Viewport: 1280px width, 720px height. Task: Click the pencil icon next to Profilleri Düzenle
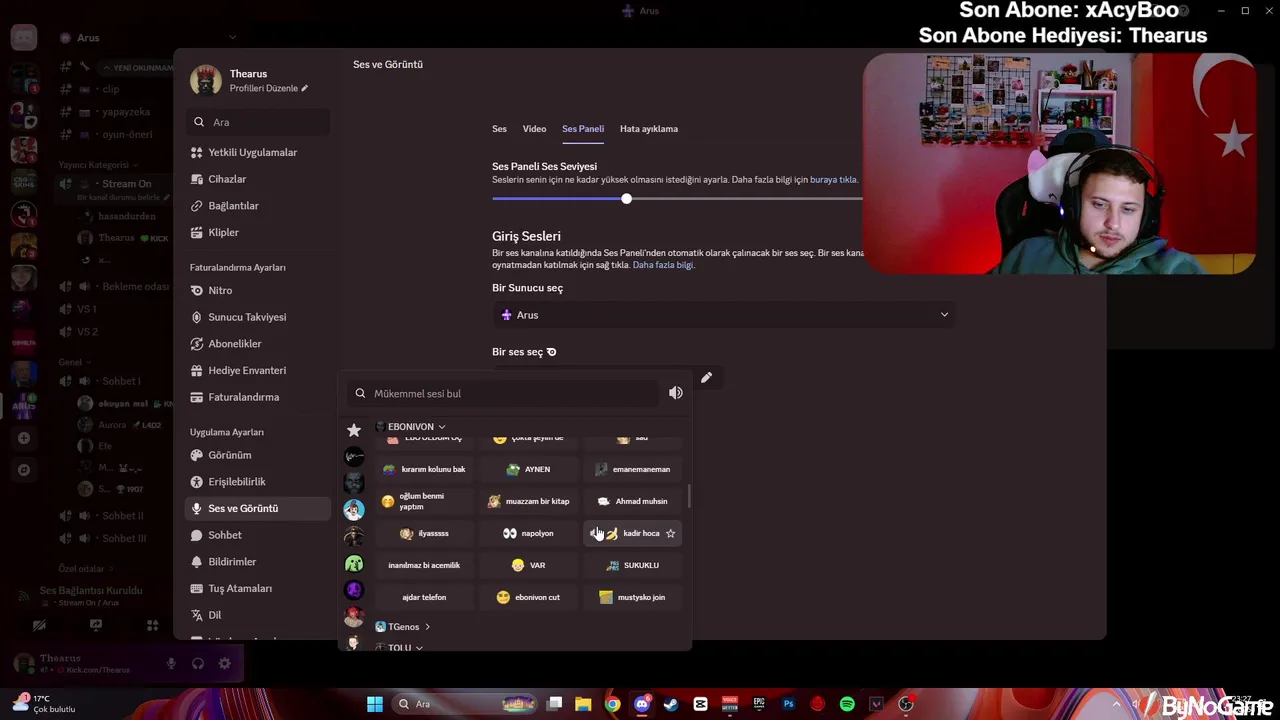(305, 88)
